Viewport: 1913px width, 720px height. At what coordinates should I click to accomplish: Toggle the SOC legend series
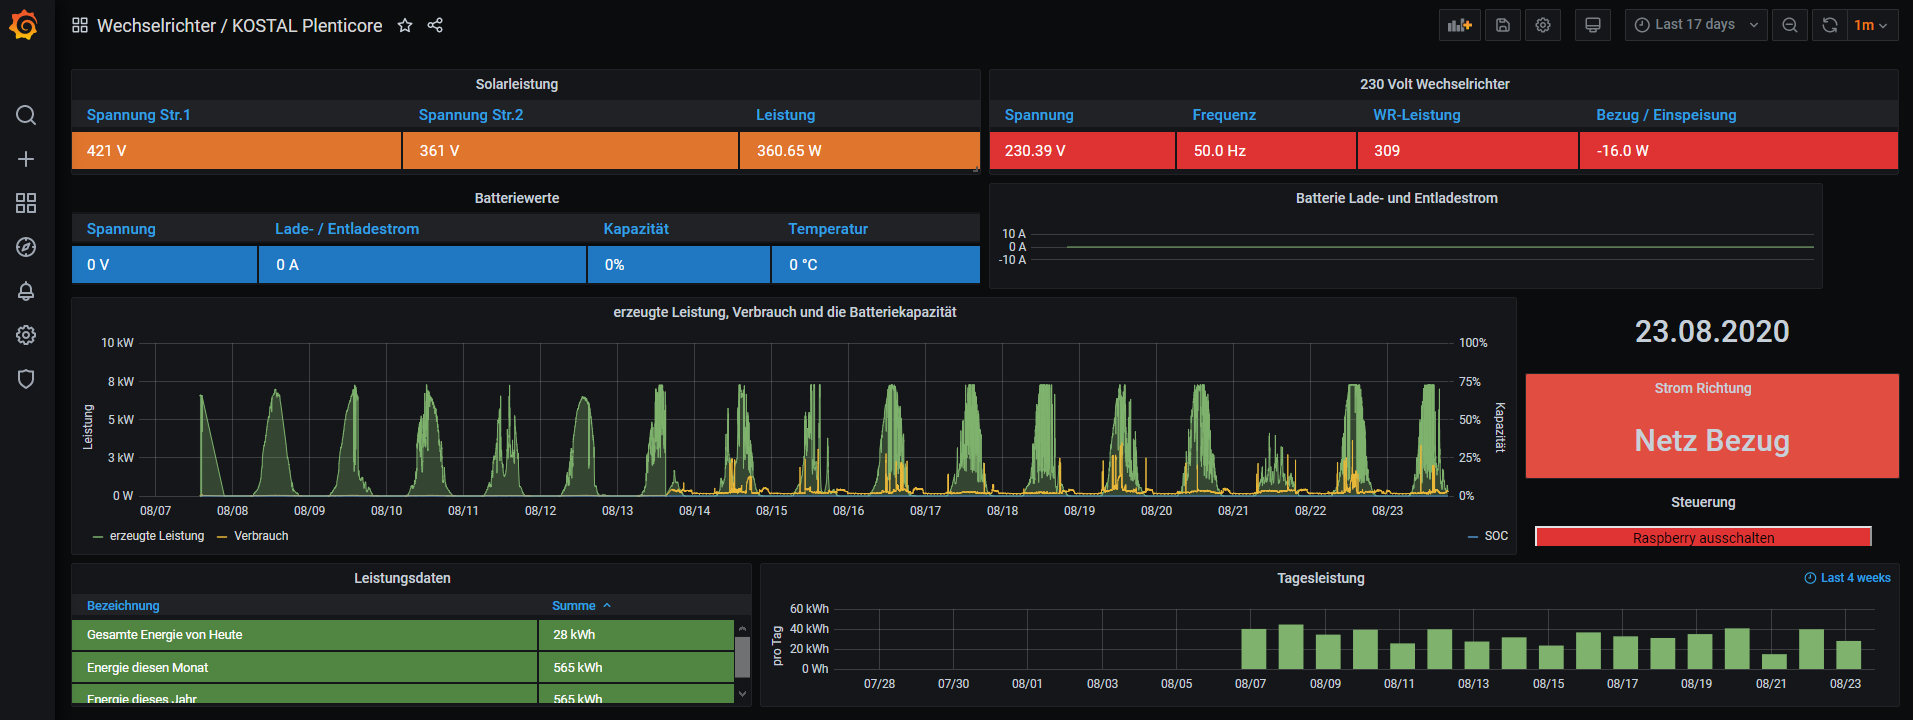coord(1495,536)
